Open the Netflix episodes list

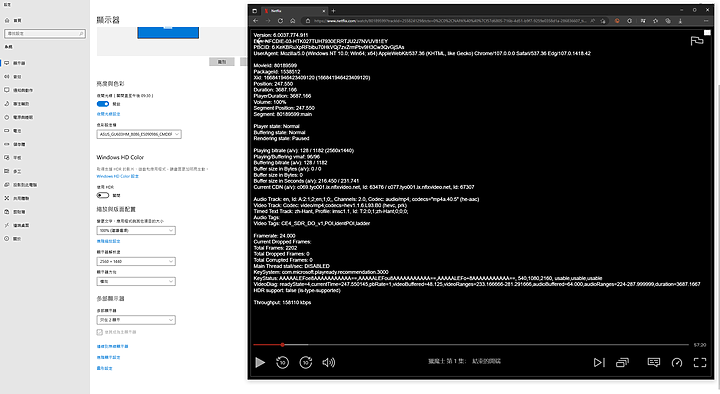[x=623, y=362]
